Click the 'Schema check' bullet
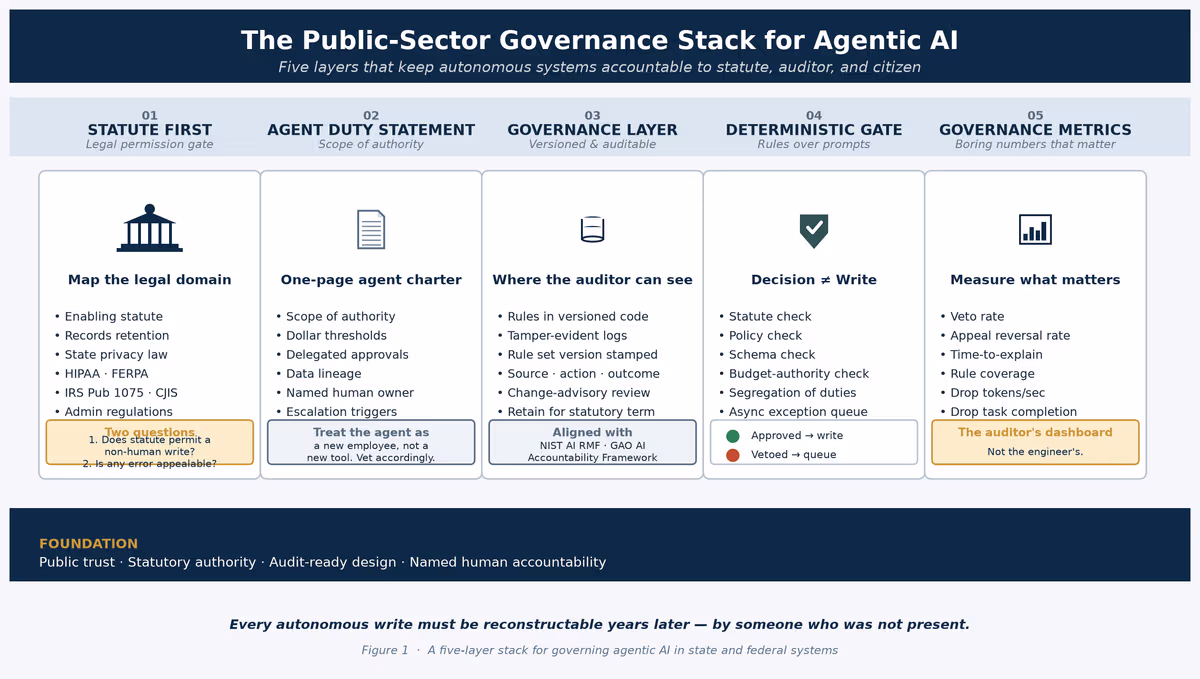1200x679 pixels. 766,355
